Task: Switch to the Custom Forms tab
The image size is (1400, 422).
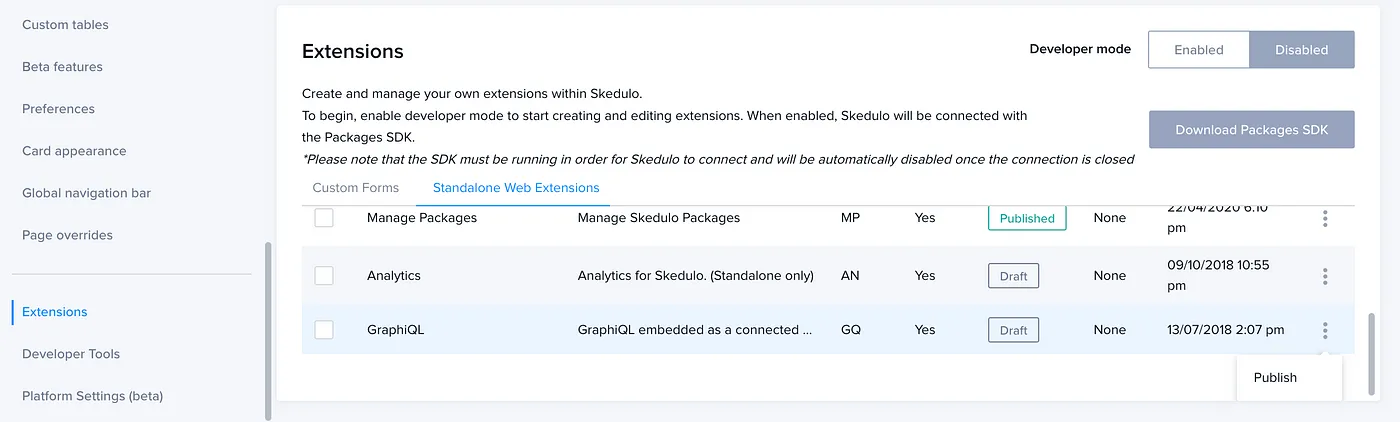Action: 356,188
